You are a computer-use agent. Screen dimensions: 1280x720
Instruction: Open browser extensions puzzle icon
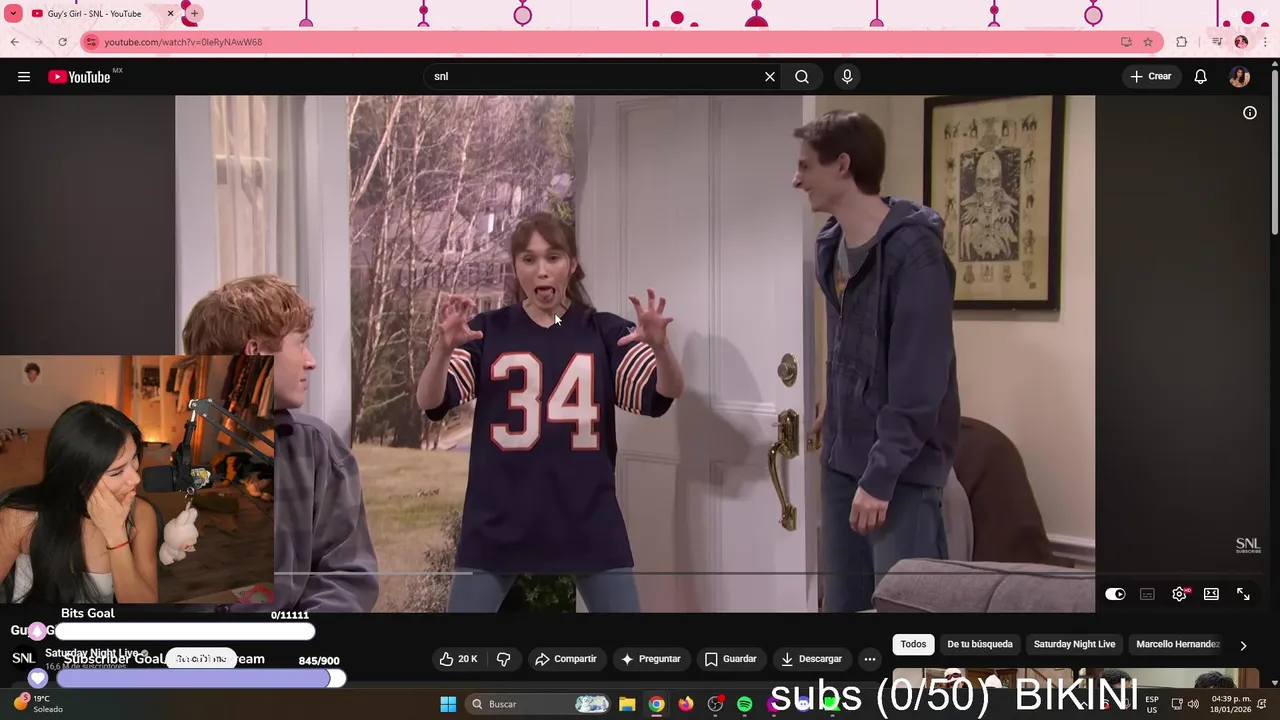[x=1182, y=42]
